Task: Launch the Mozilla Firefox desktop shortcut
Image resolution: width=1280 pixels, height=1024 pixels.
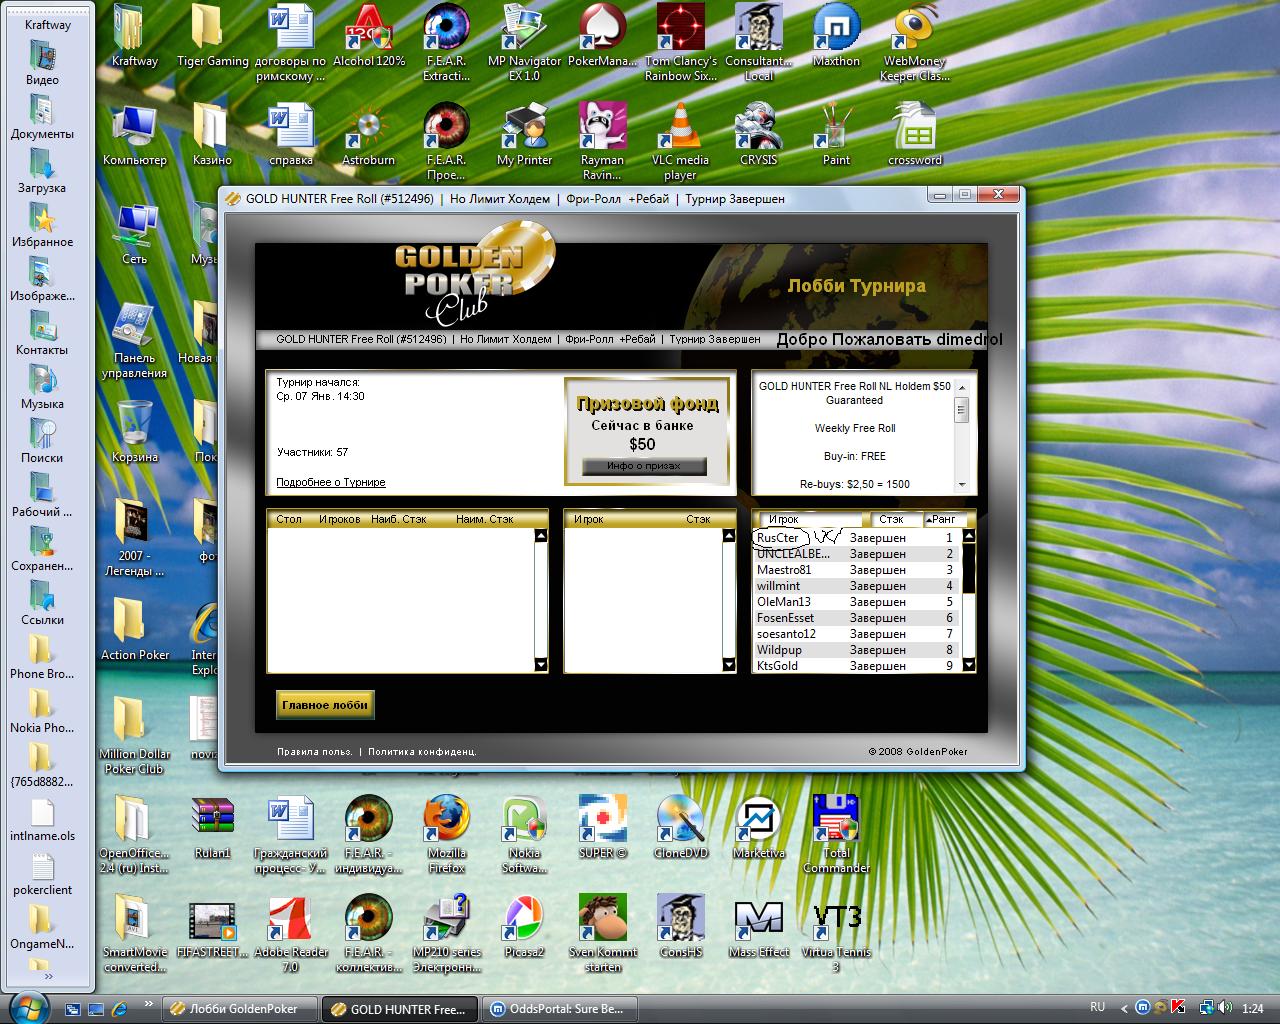Action: [446, 822]
